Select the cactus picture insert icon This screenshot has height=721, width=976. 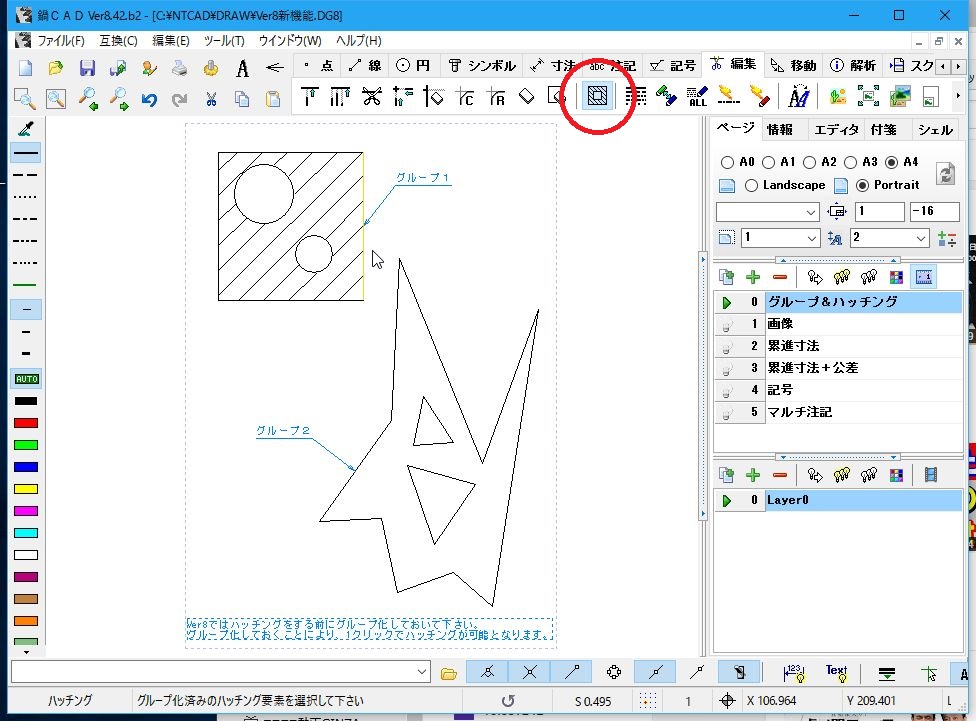click(x=838, y=97)
